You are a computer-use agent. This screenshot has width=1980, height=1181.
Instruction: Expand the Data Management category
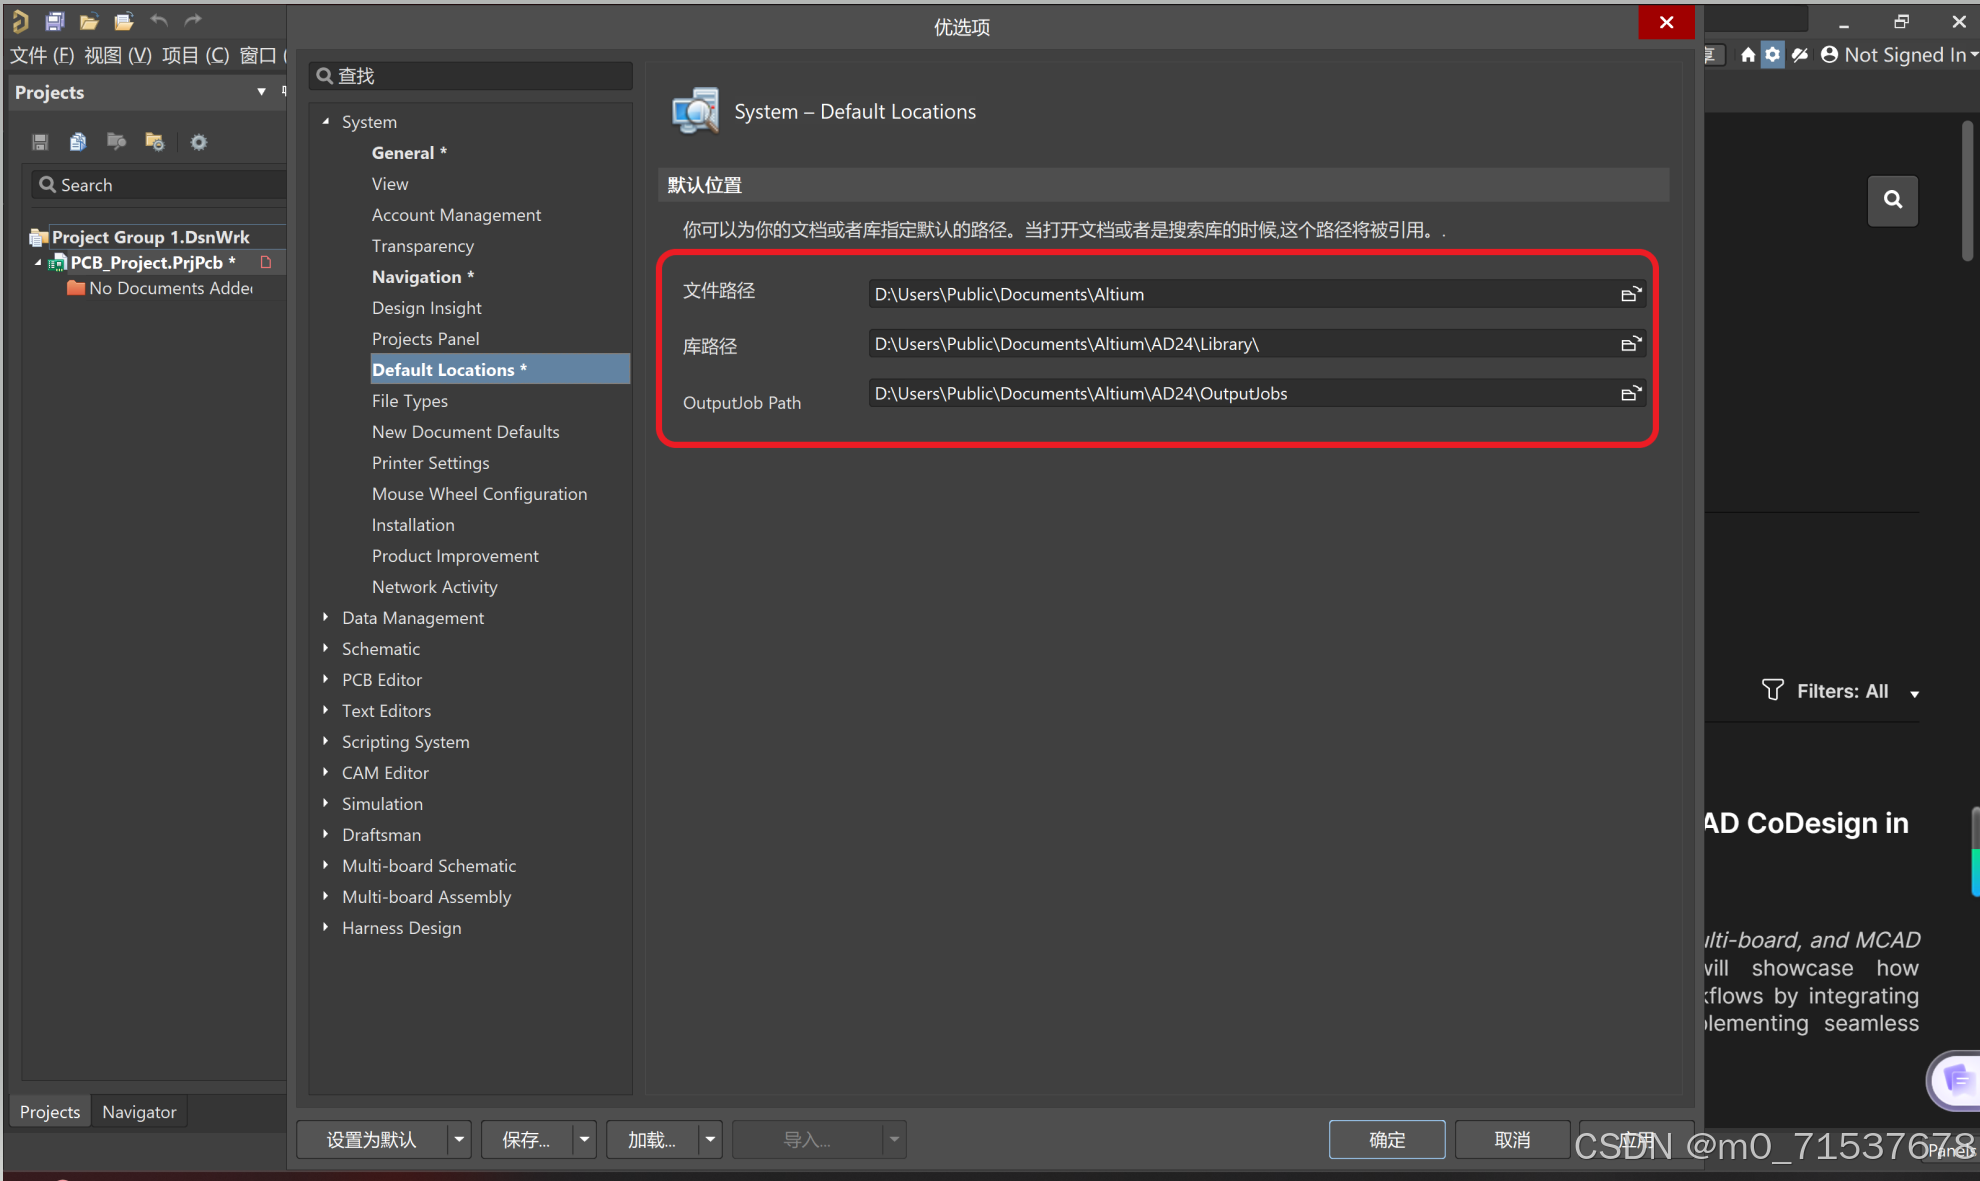coord(326,618)
